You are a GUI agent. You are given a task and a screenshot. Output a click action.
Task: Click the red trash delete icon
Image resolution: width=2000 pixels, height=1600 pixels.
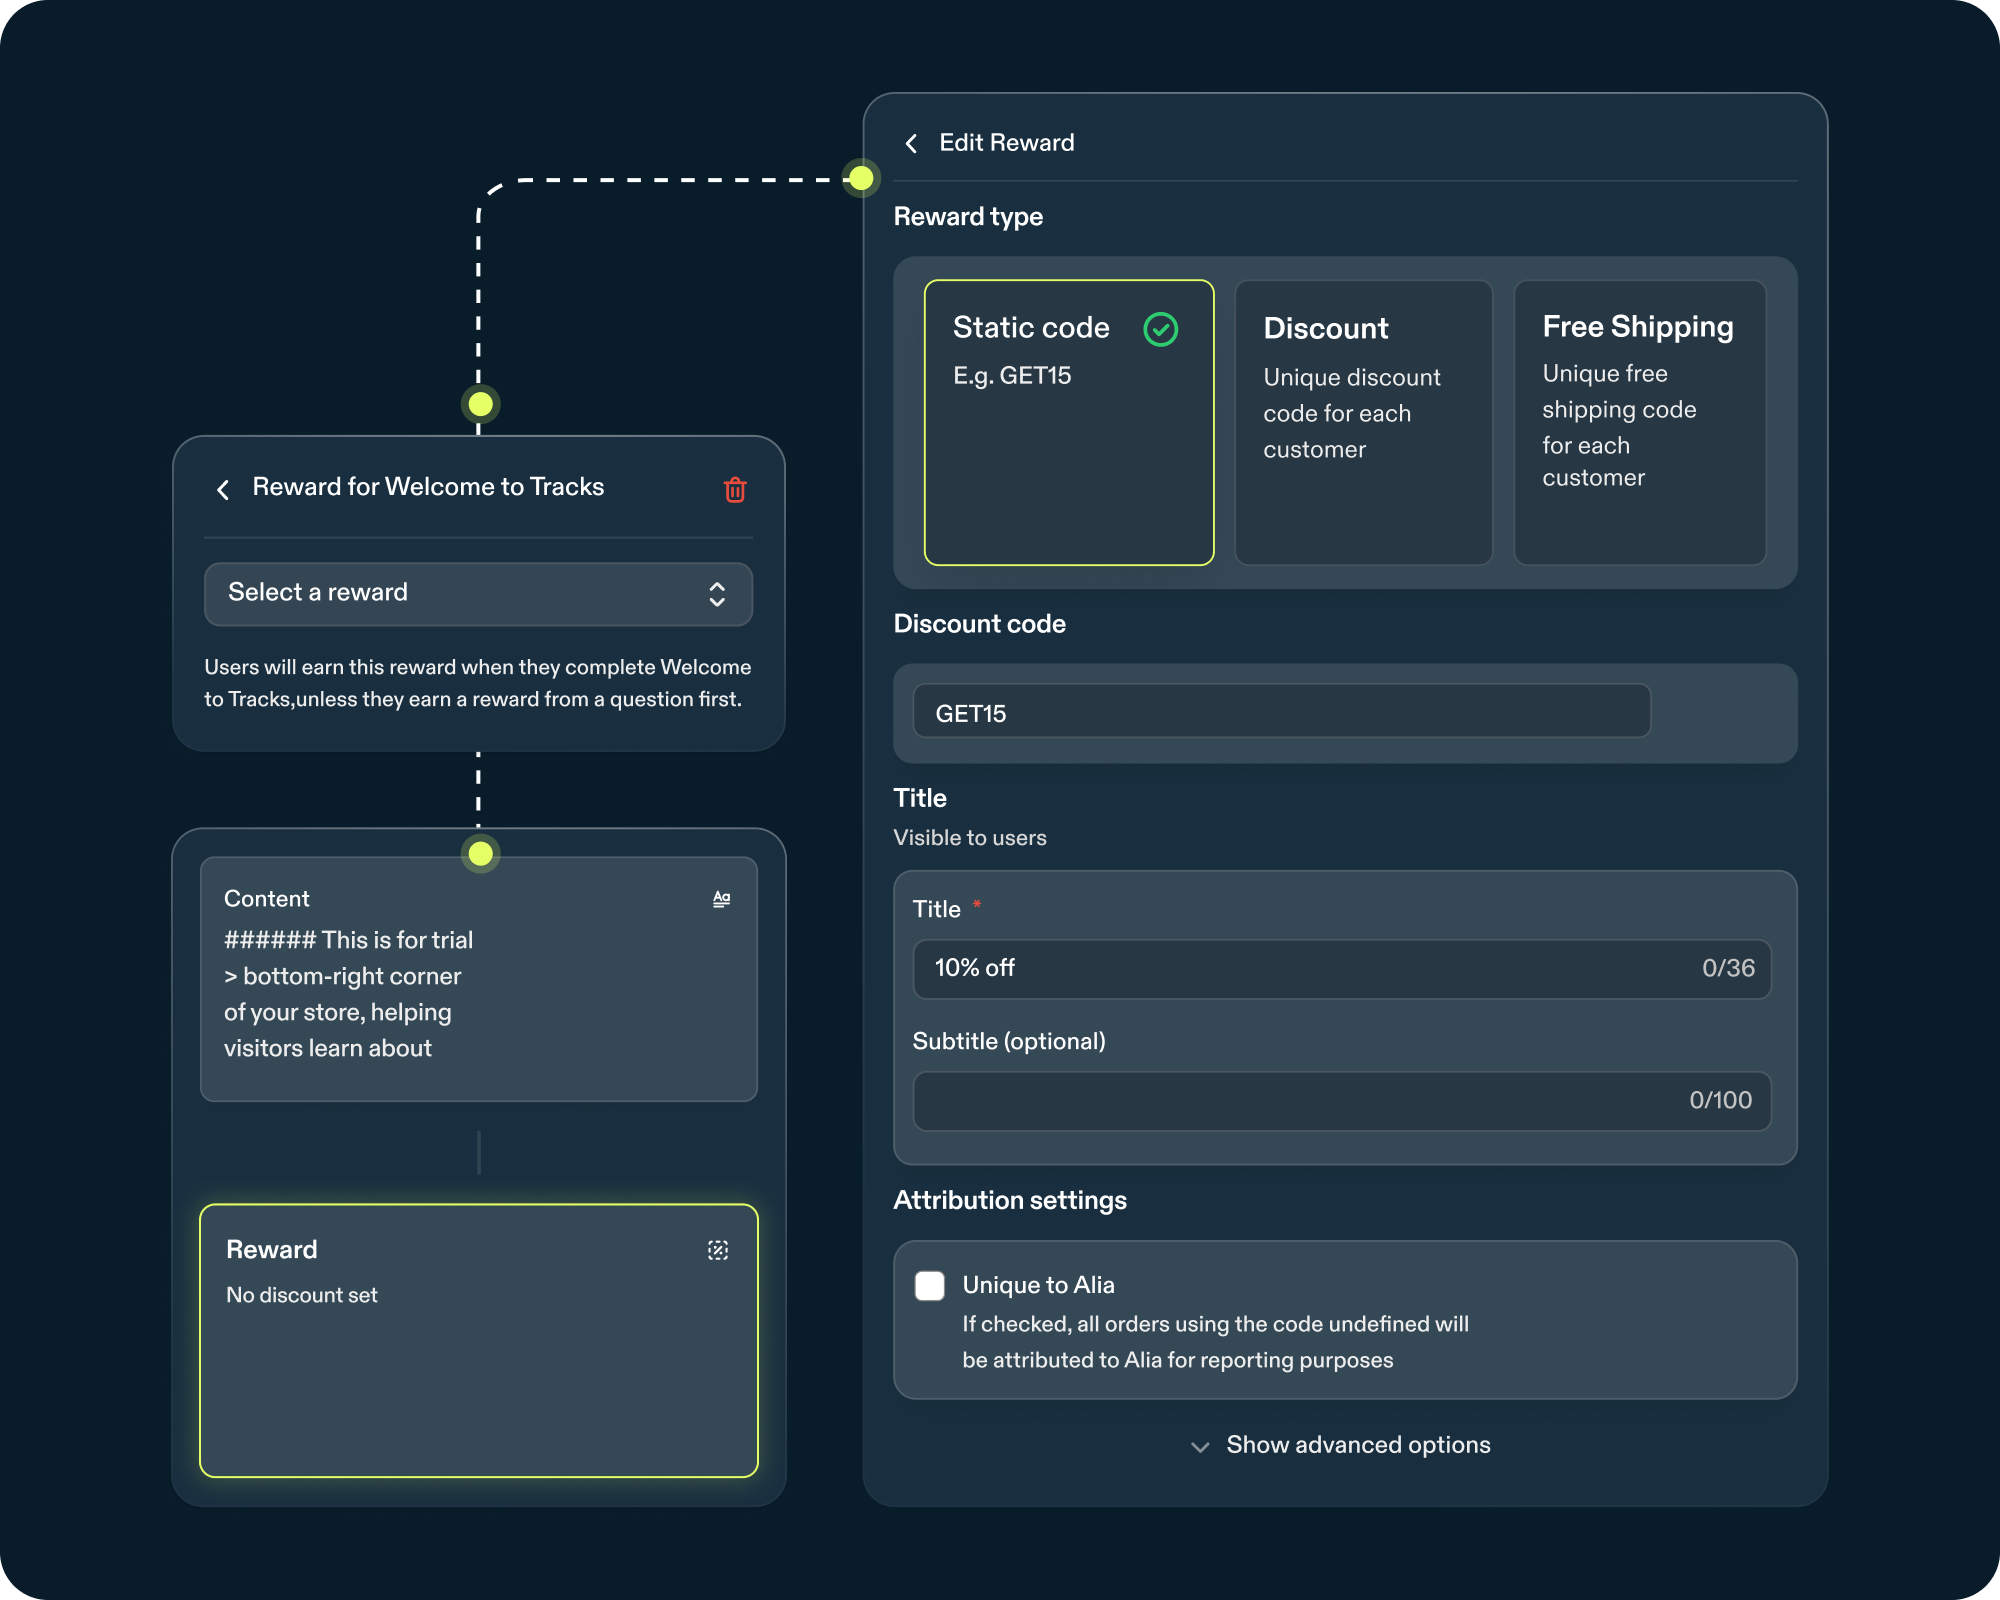click(x=735, y=489)
